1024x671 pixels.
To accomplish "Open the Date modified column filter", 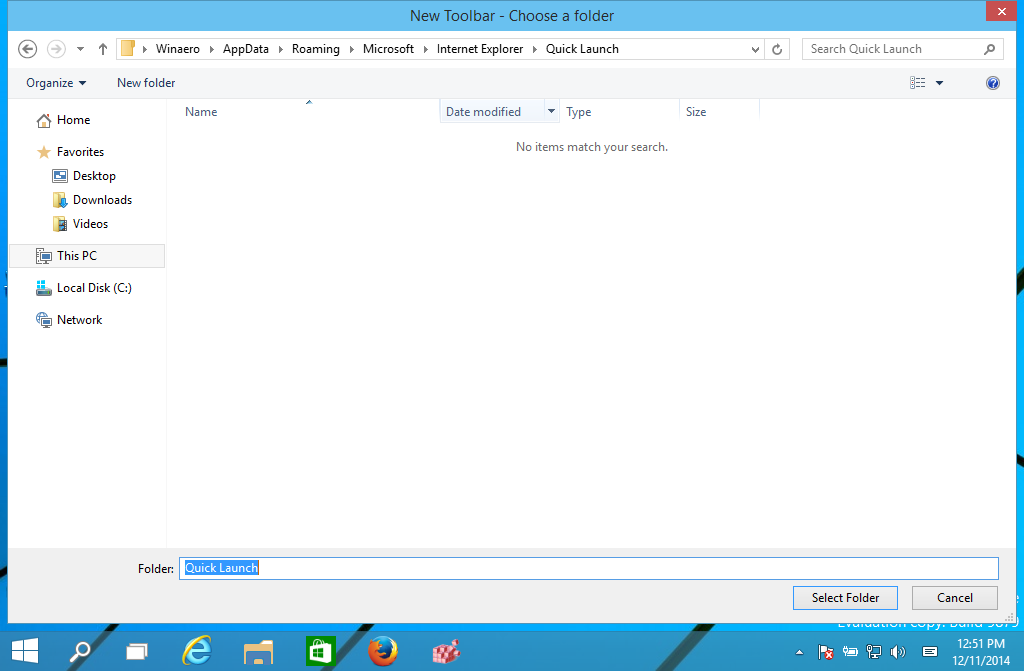I will 550,111.
